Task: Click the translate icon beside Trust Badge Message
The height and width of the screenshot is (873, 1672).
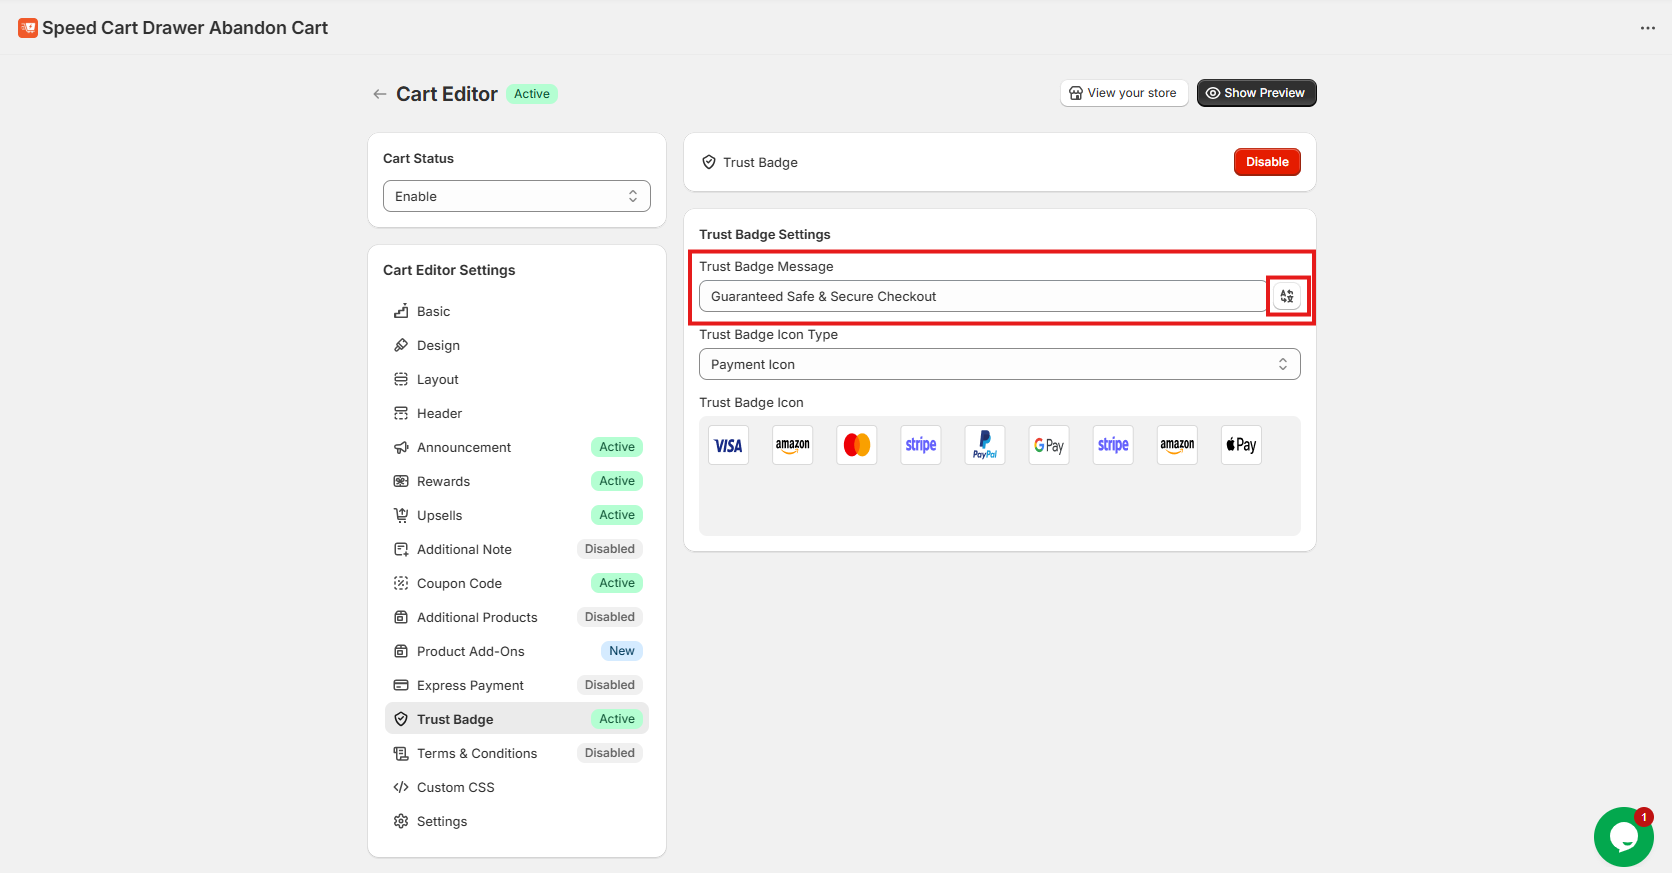Action: [1287, 296]
